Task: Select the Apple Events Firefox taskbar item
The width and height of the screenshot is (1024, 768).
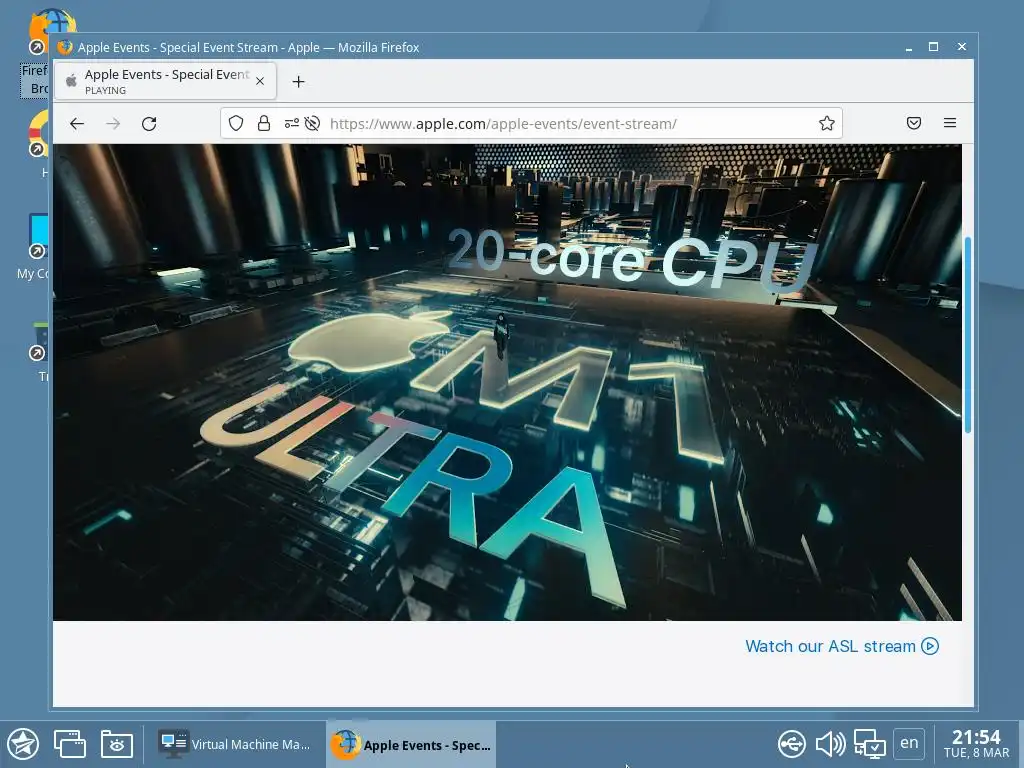Action: coord(411,744)
